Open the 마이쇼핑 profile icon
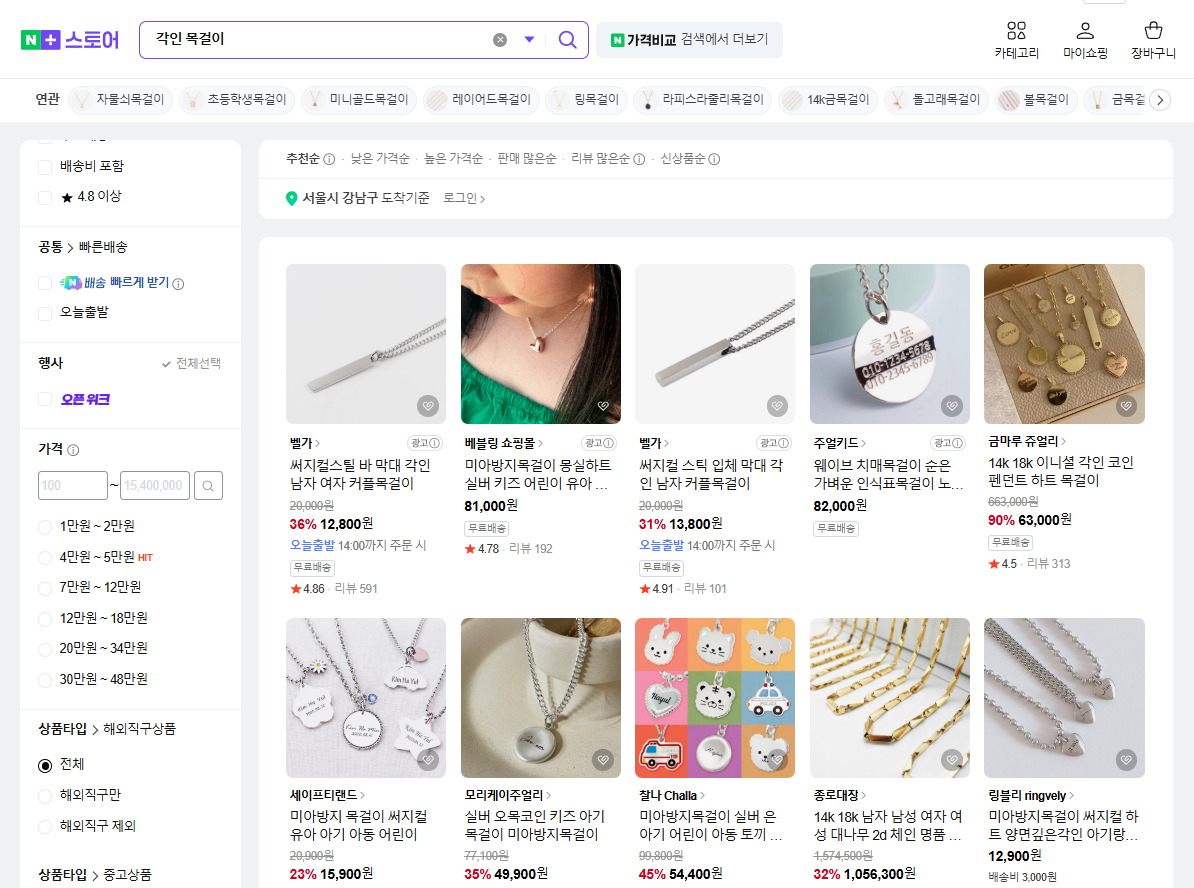The height and width of the screenshot is (888, 1194). tap(1085, 30)
